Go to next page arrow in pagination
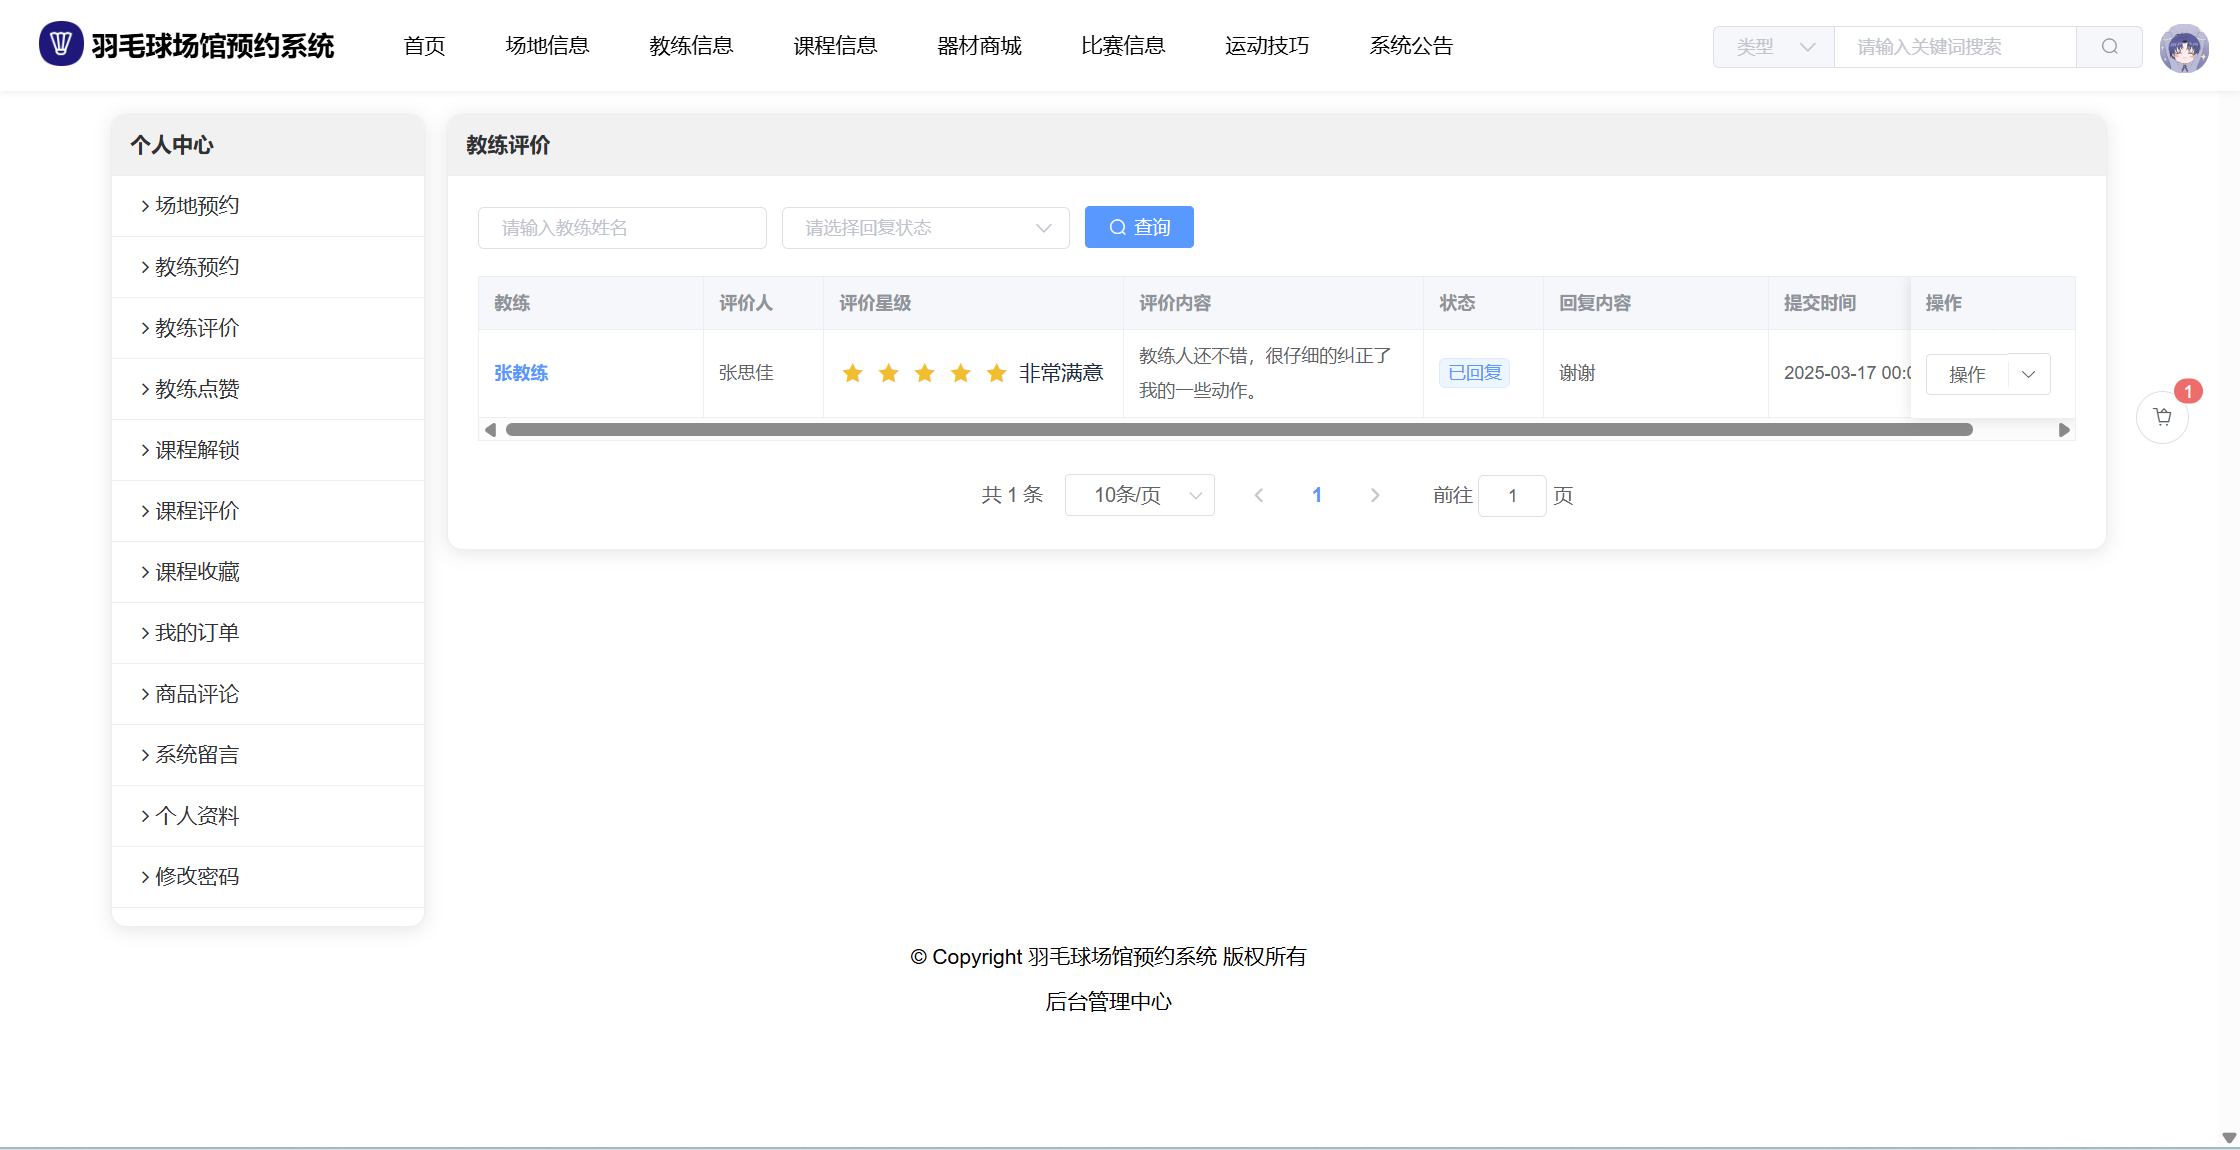Screen dimensions: 2240x1150 pos(1375,495)
